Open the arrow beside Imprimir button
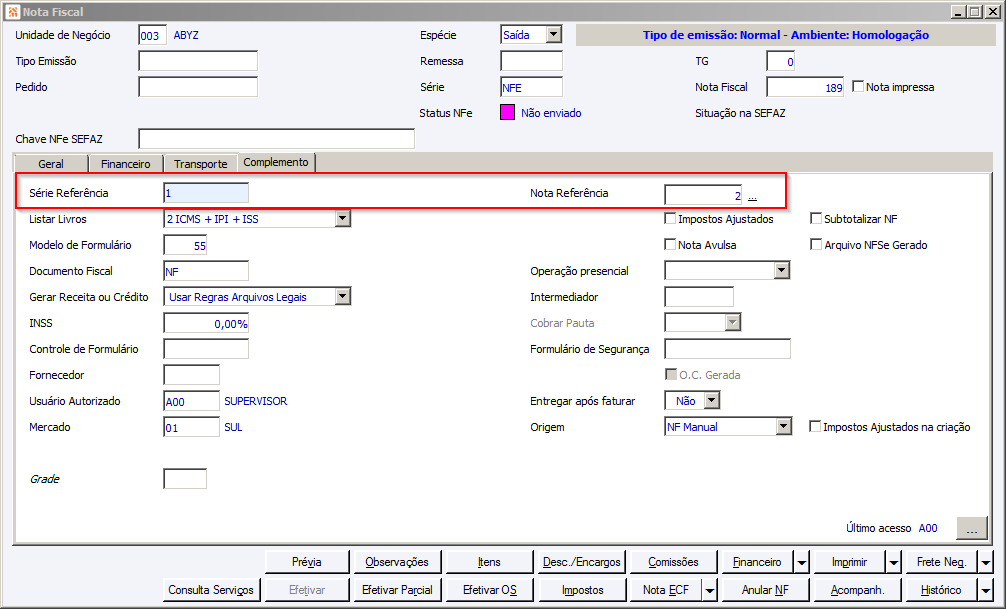 click(x=894, y=562)
